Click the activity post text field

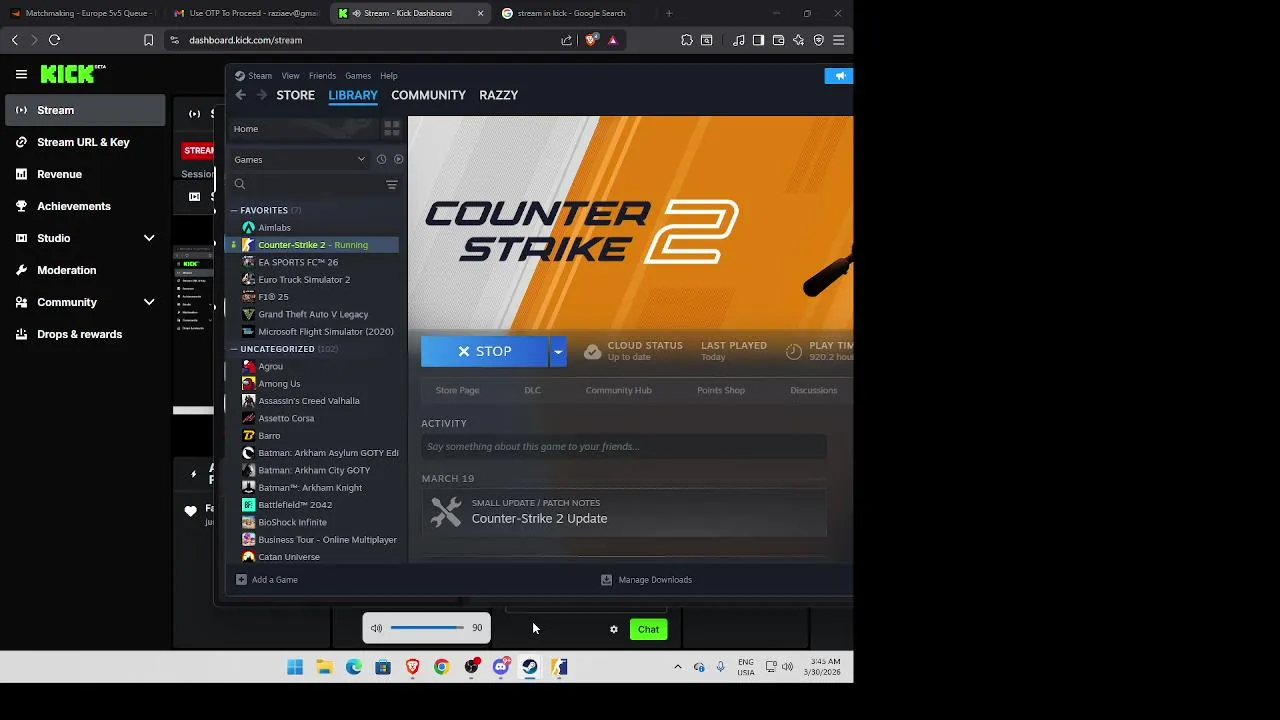point(624,447)
